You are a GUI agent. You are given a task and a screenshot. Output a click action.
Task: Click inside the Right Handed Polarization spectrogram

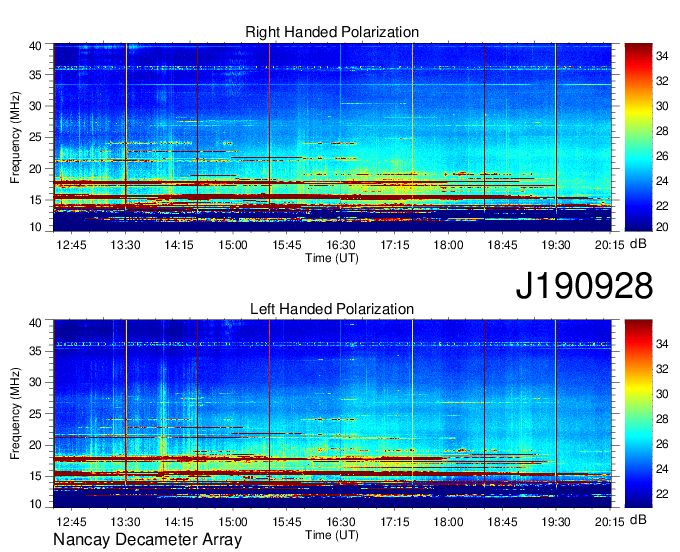pos(332,137)
